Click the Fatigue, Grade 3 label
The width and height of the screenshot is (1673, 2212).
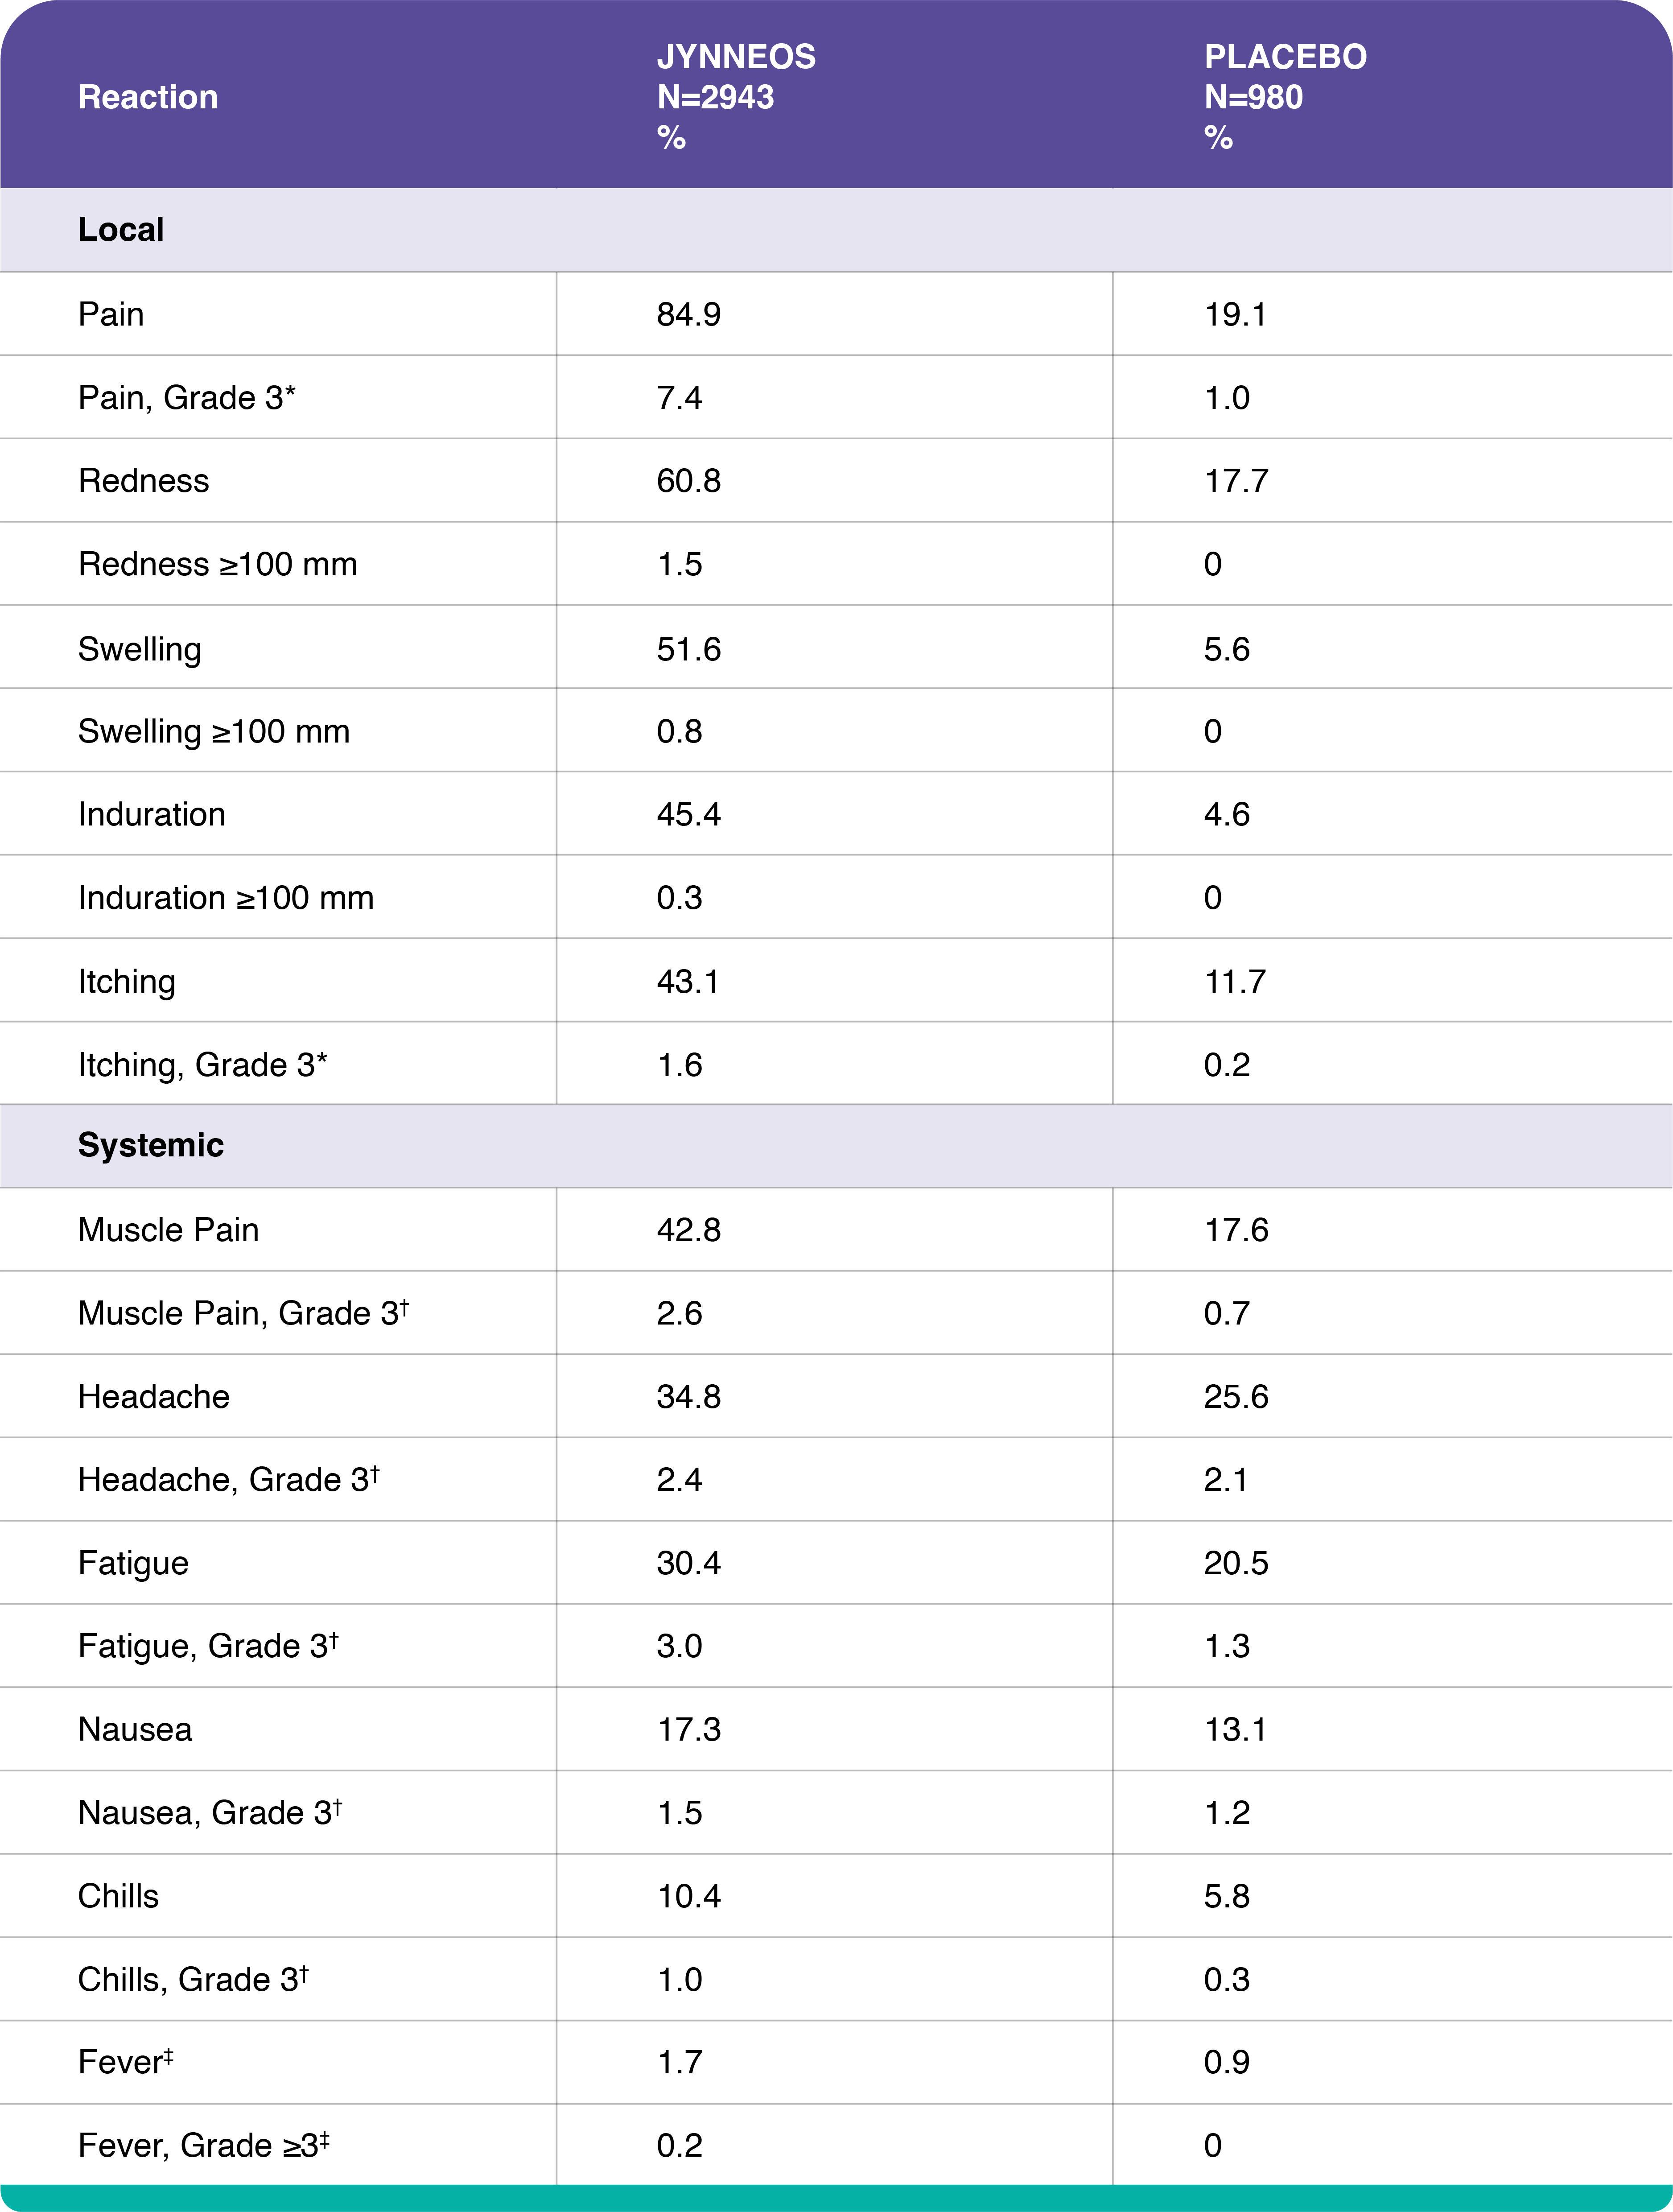tap(208, 1646)
